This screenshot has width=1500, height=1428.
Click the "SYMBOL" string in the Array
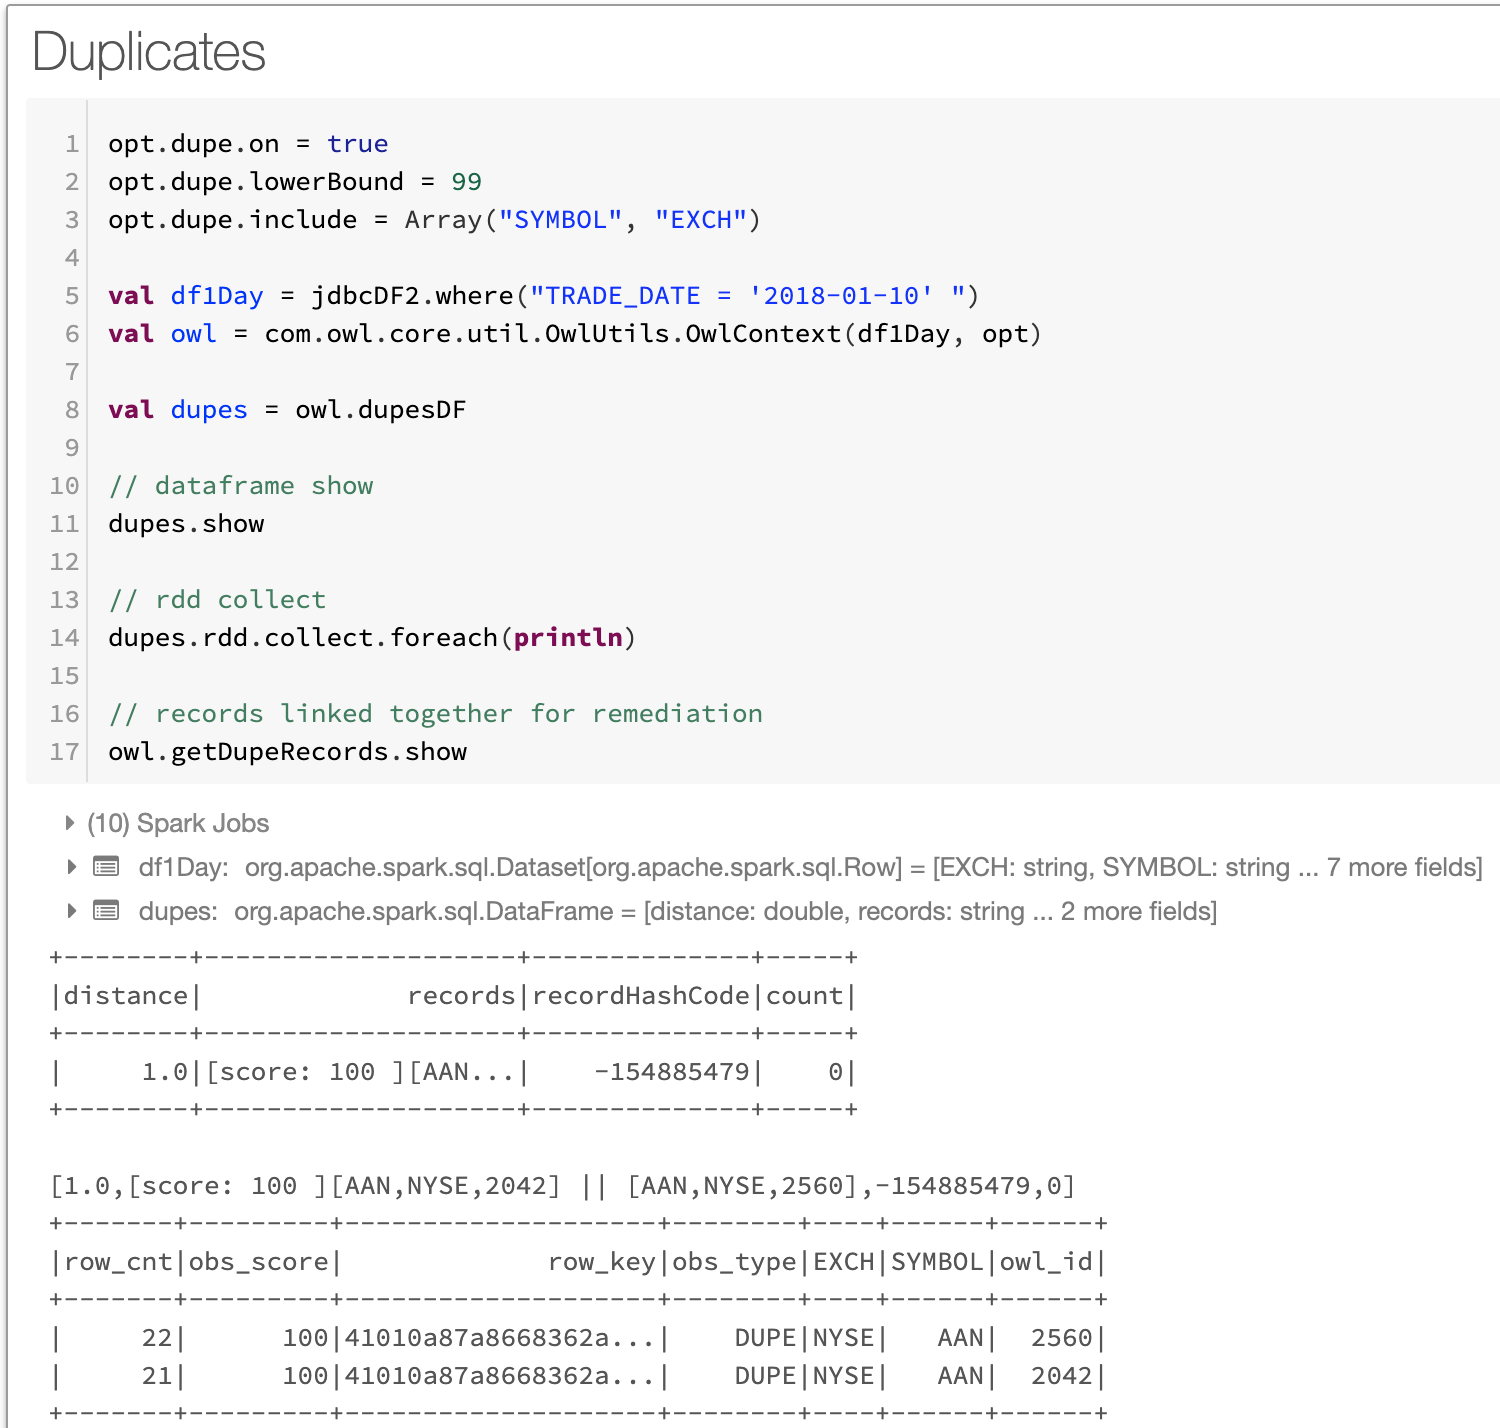coord(559,220)
